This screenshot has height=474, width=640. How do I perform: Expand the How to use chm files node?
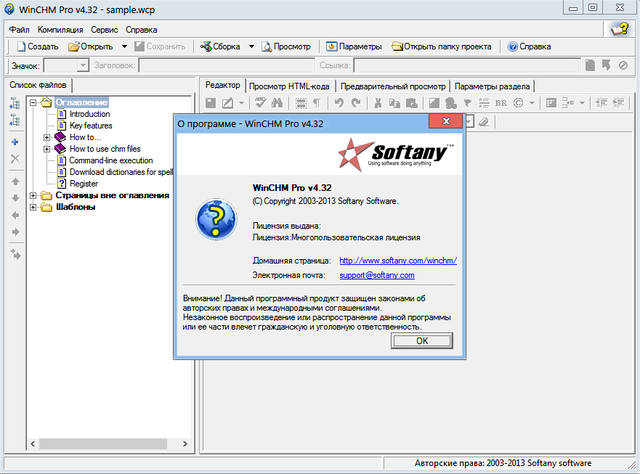(x=47, y=149)
